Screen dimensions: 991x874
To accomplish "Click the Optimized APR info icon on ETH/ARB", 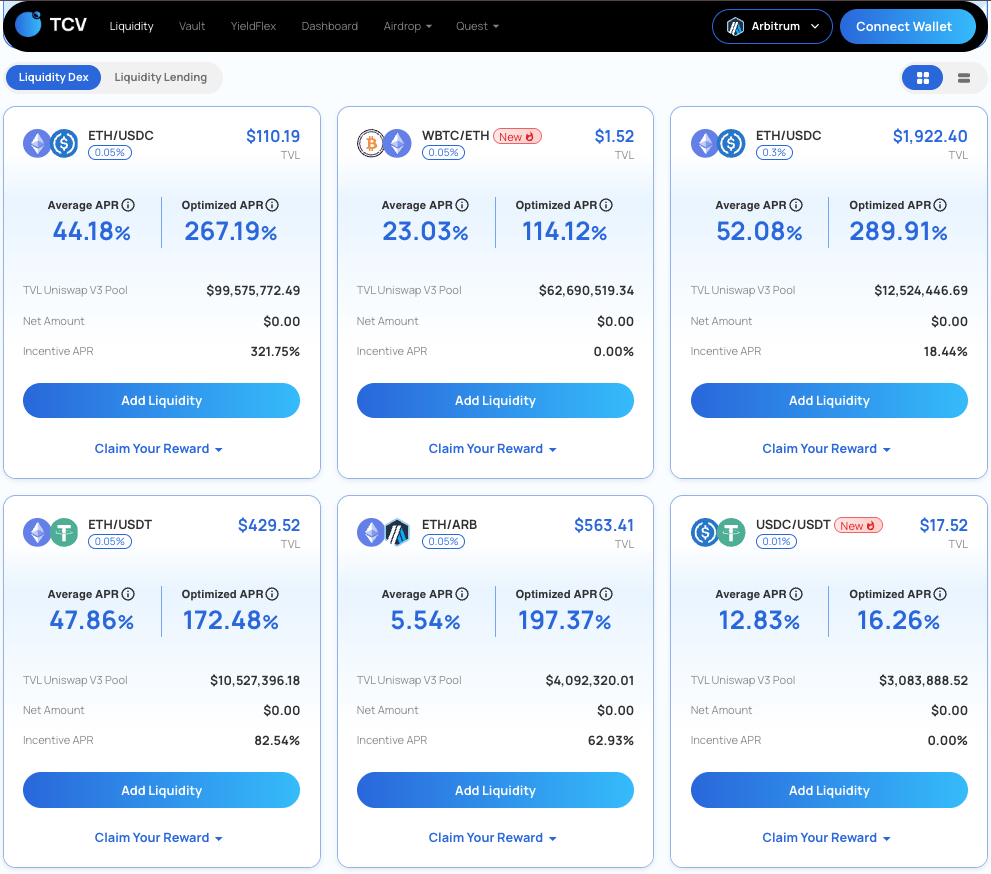I will (x=605, y=593).
